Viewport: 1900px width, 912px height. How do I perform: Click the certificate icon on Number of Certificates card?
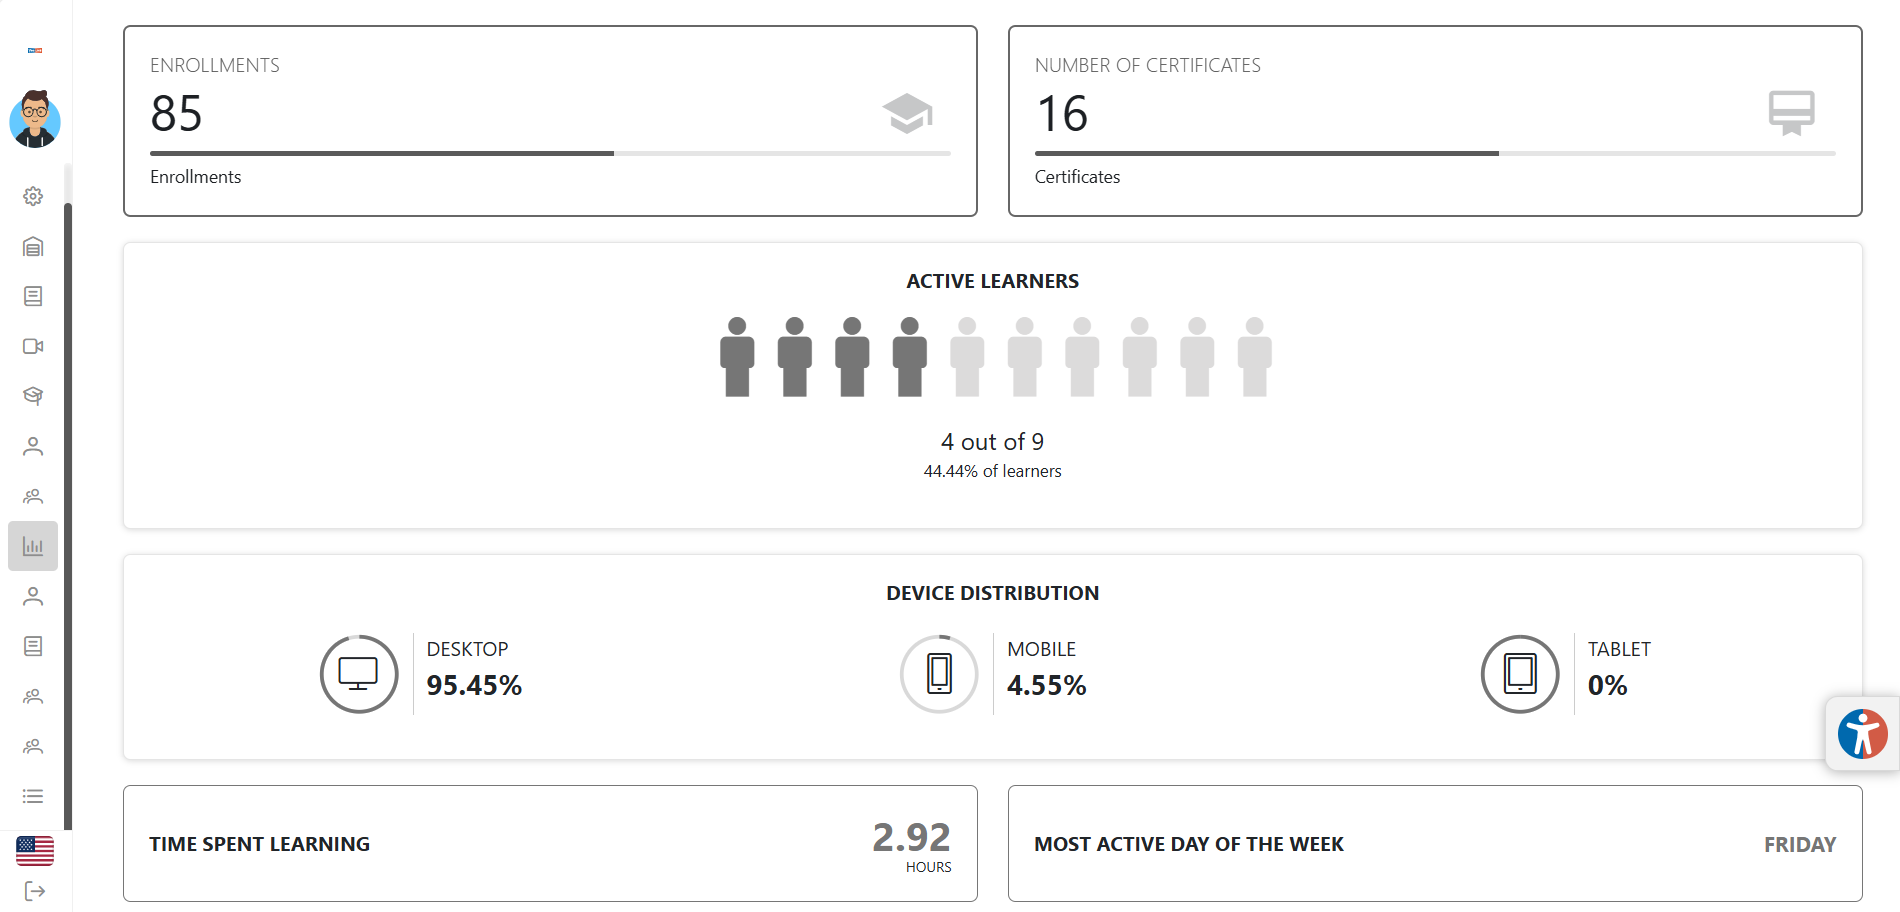[x=1791, y=113]
